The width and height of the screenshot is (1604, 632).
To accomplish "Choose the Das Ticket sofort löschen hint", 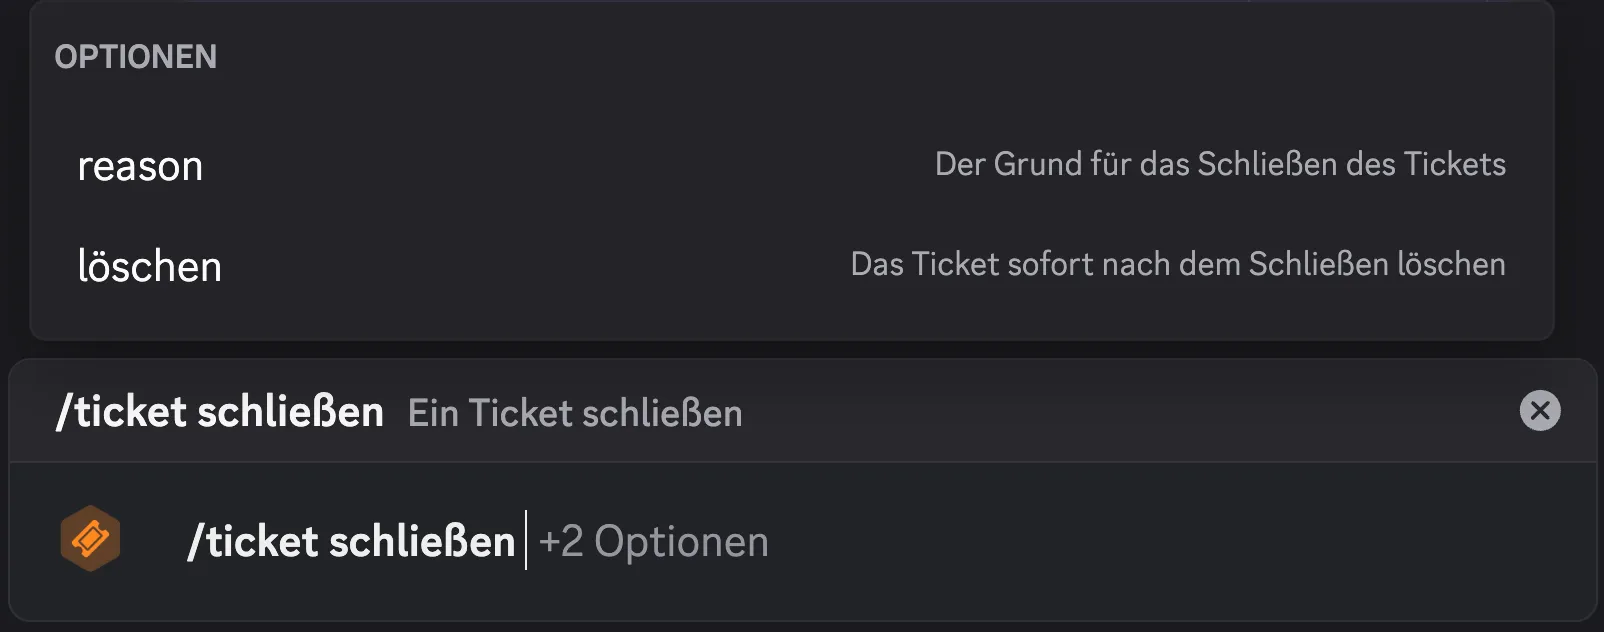I will coord(1178,264).
